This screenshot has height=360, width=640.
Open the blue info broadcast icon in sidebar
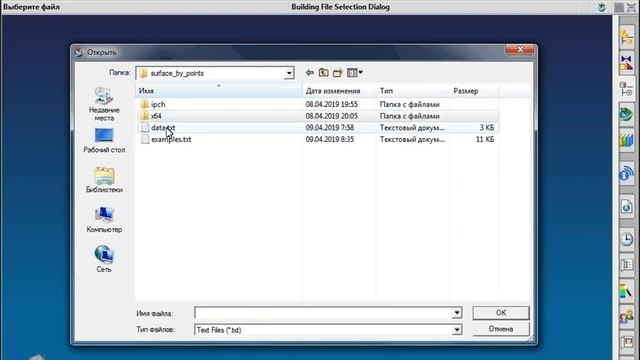[626, 174]
